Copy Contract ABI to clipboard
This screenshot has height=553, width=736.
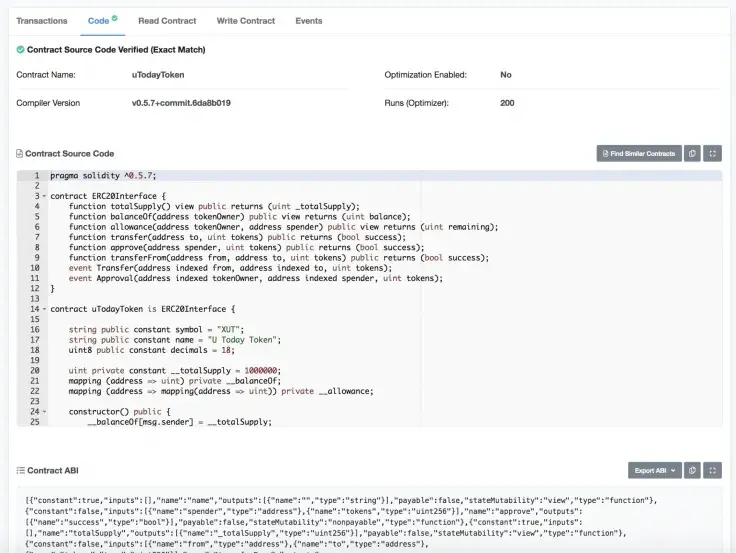coord(692,470)
